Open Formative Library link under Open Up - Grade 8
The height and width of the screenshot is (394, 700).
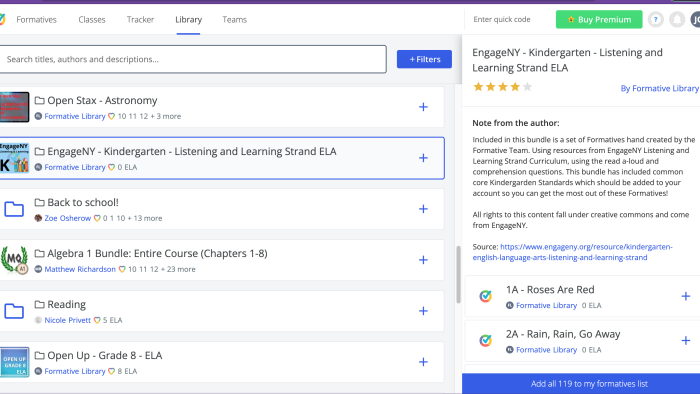pyautogui.click(x=75, y=371)
